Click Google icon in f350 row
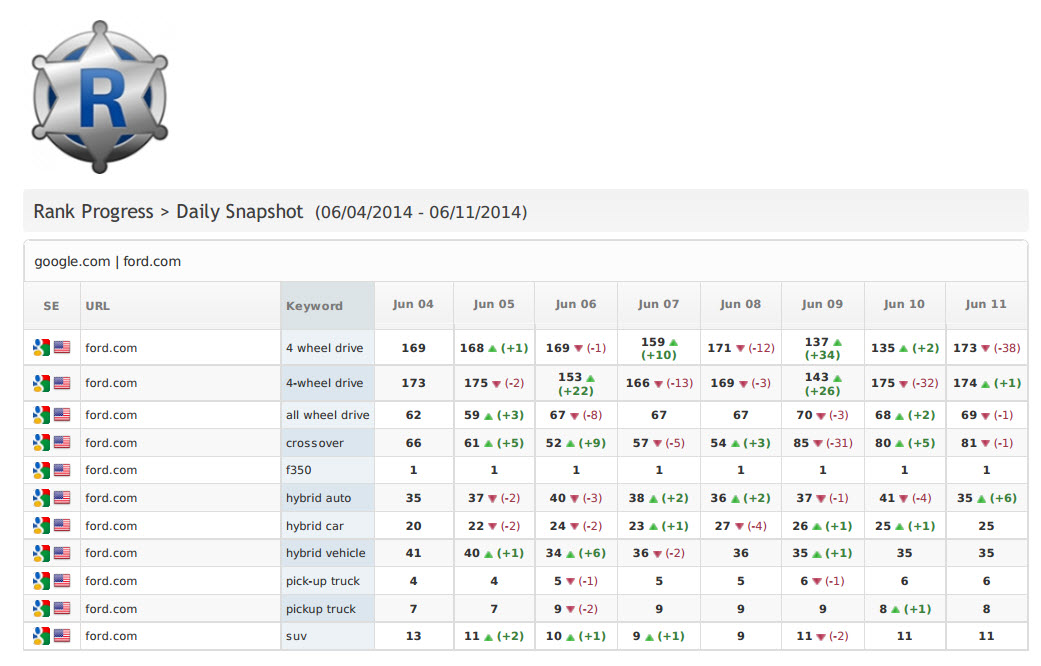Image resolution: width=1041 pixels, height=666 pixels. pos(41,469)
